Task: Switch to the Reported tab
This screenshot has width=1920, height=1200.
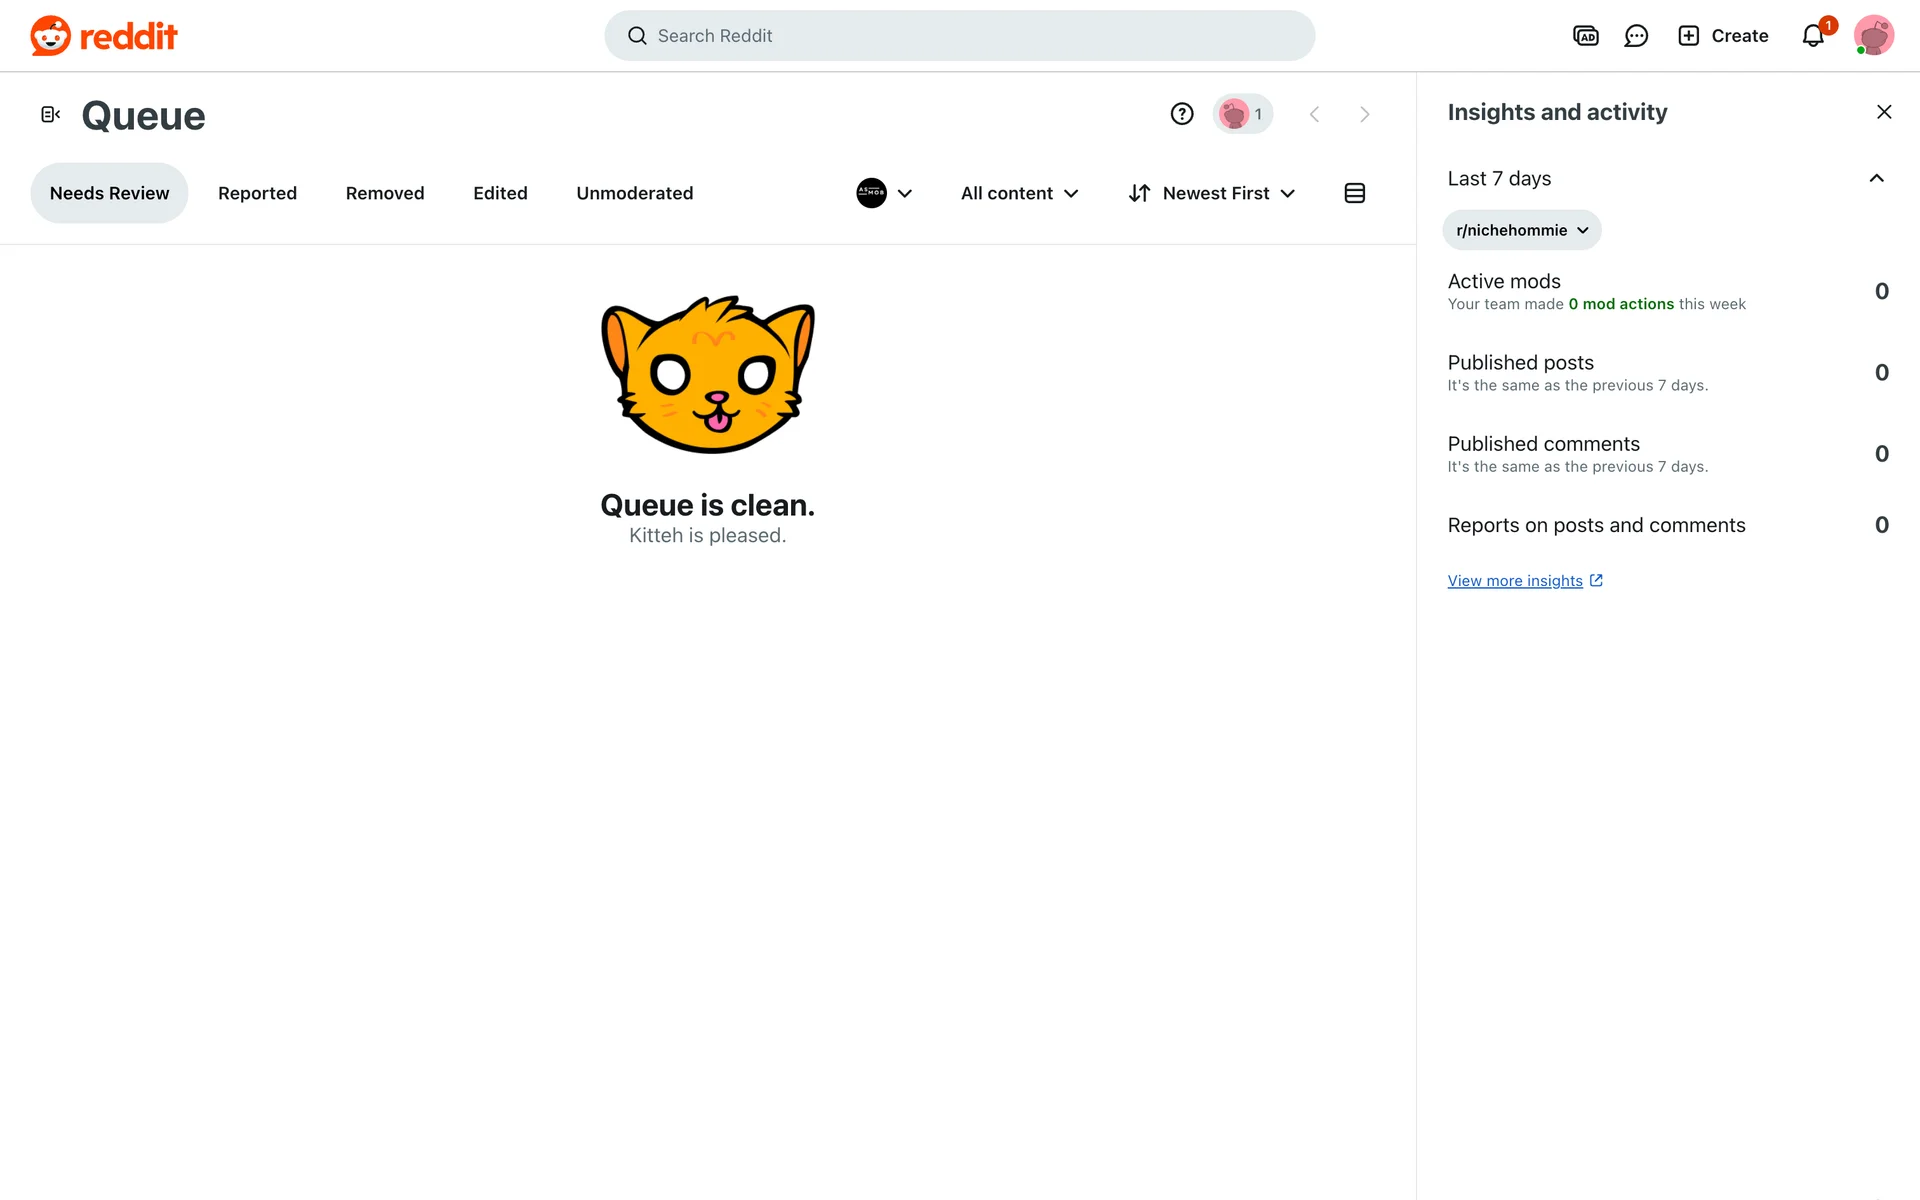Action: (x=257, y=193)
